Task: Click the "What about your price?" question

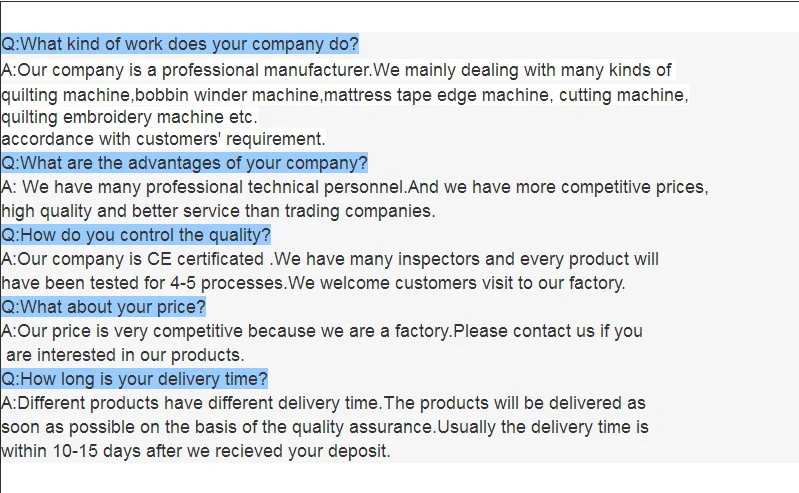Action: (x=104, y=307)
